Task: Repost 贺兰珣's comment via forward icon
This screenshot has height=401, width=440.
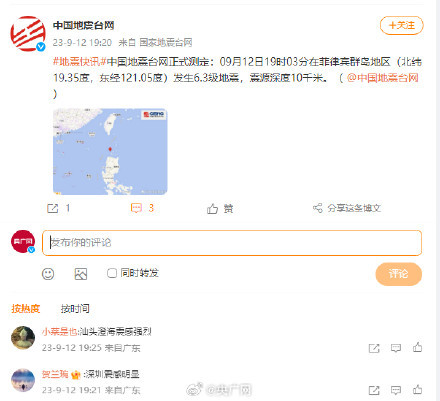Action: coord(374,390)
